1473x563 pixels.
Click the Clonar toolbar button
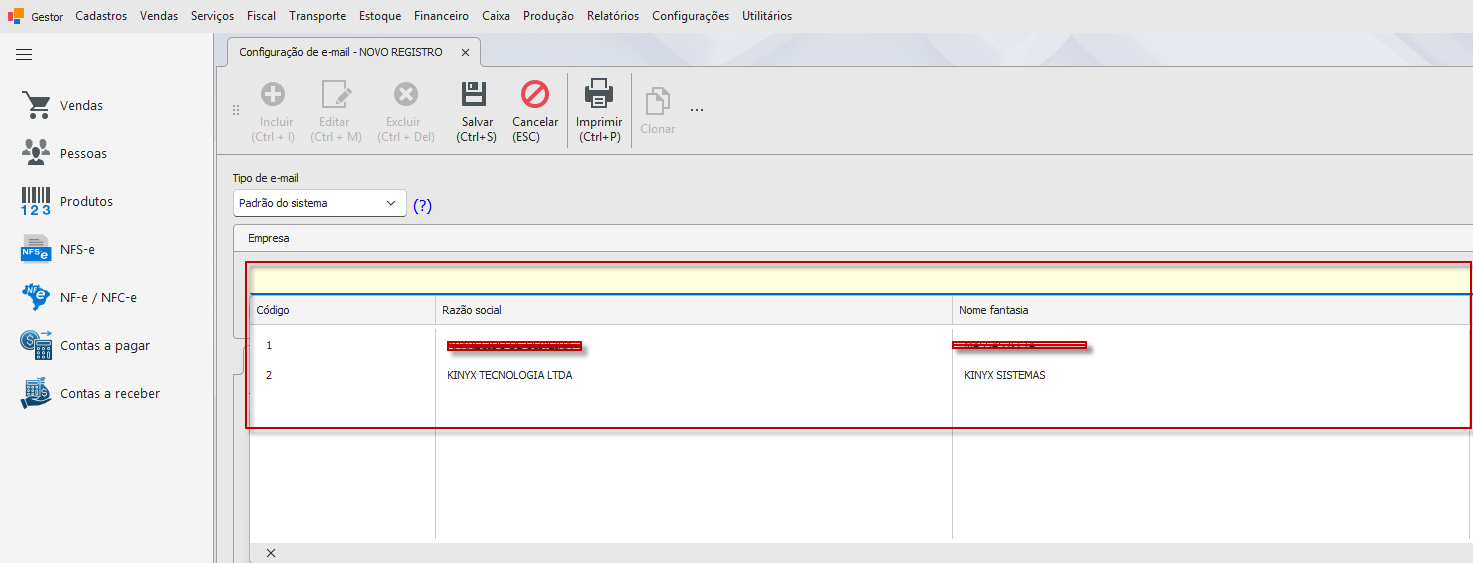(x=657, y=111)
